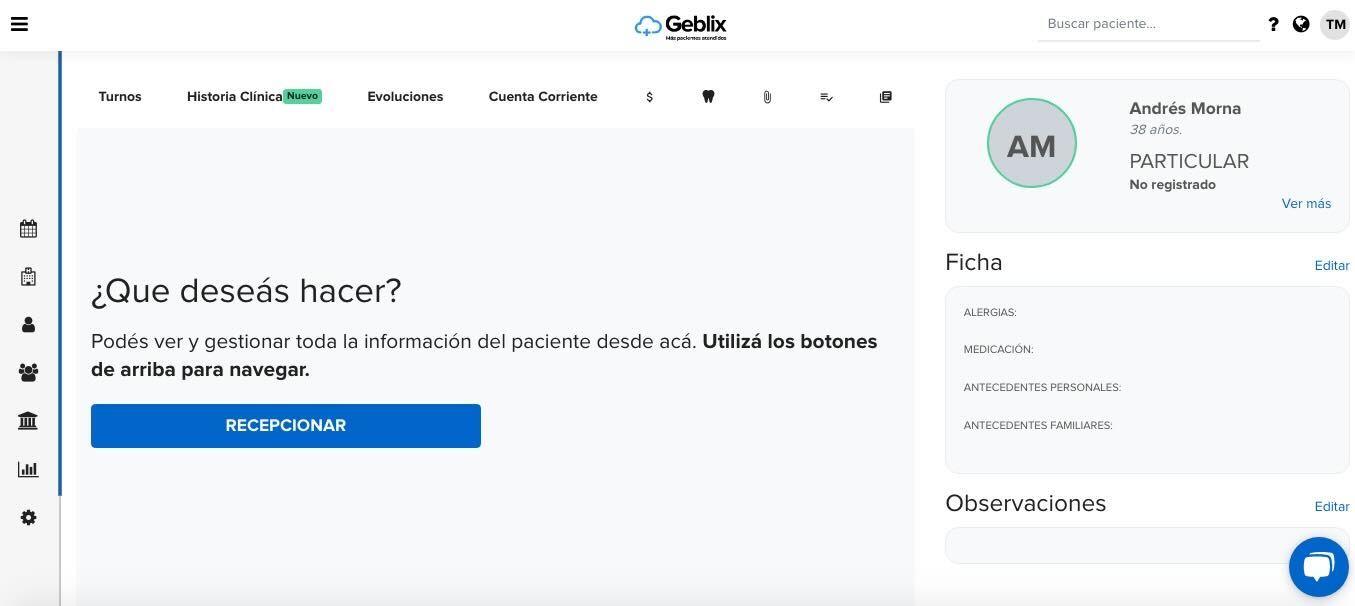
Task: Switch to the Historia Clínica tab
Action: coord(235,97)
